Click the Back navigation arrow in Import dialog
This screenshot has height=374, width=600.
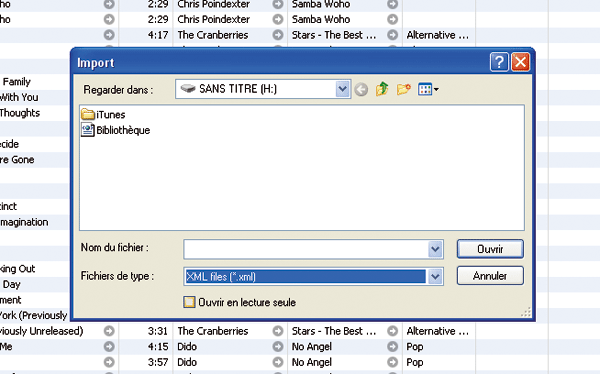[361, 90]
